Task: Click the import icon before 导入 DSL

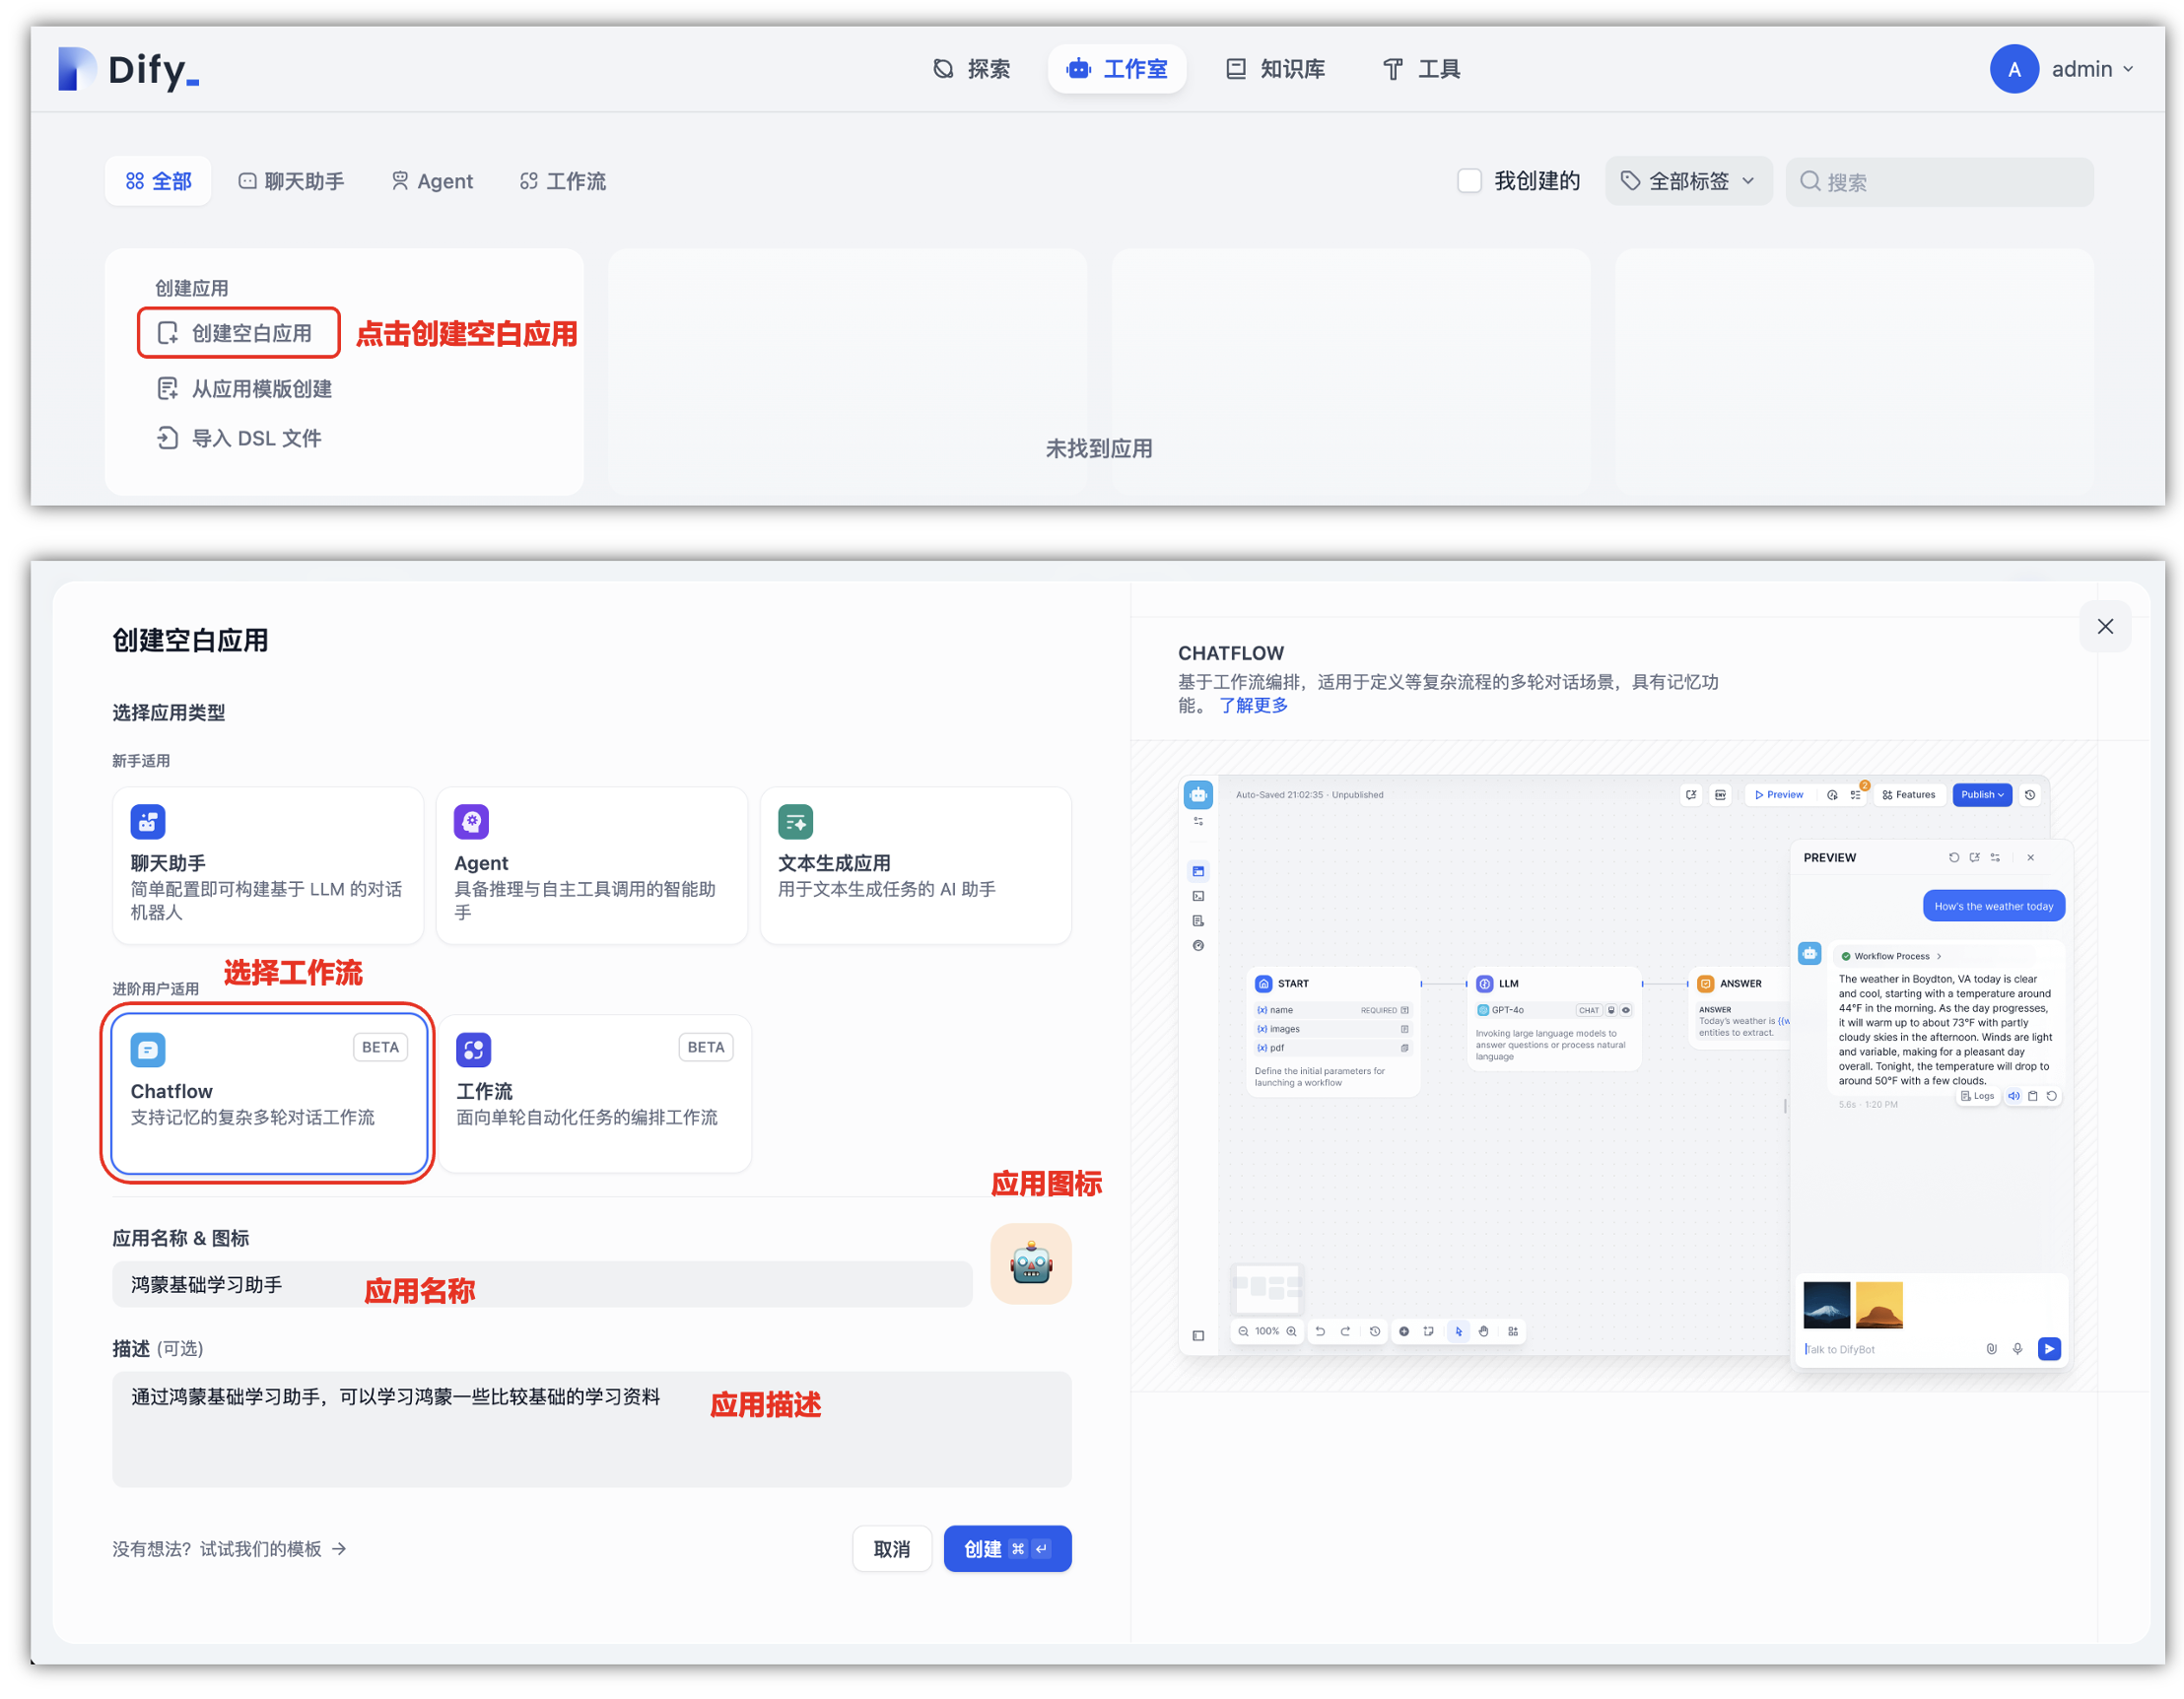Action: [168, 438]
